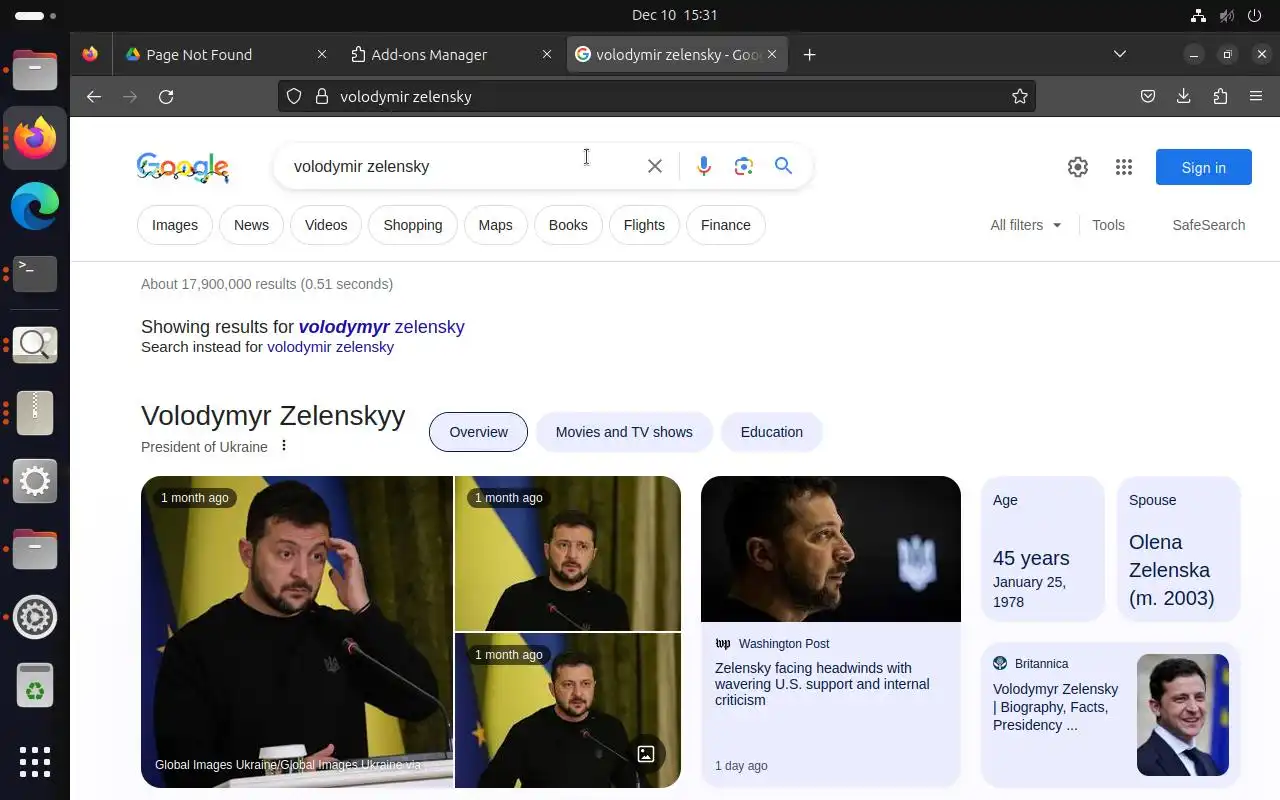This screenshot has width=1280, height=800.
Task: Submit search with the magnifier icon
Action: pyautogui.click(x=783, y=166)
